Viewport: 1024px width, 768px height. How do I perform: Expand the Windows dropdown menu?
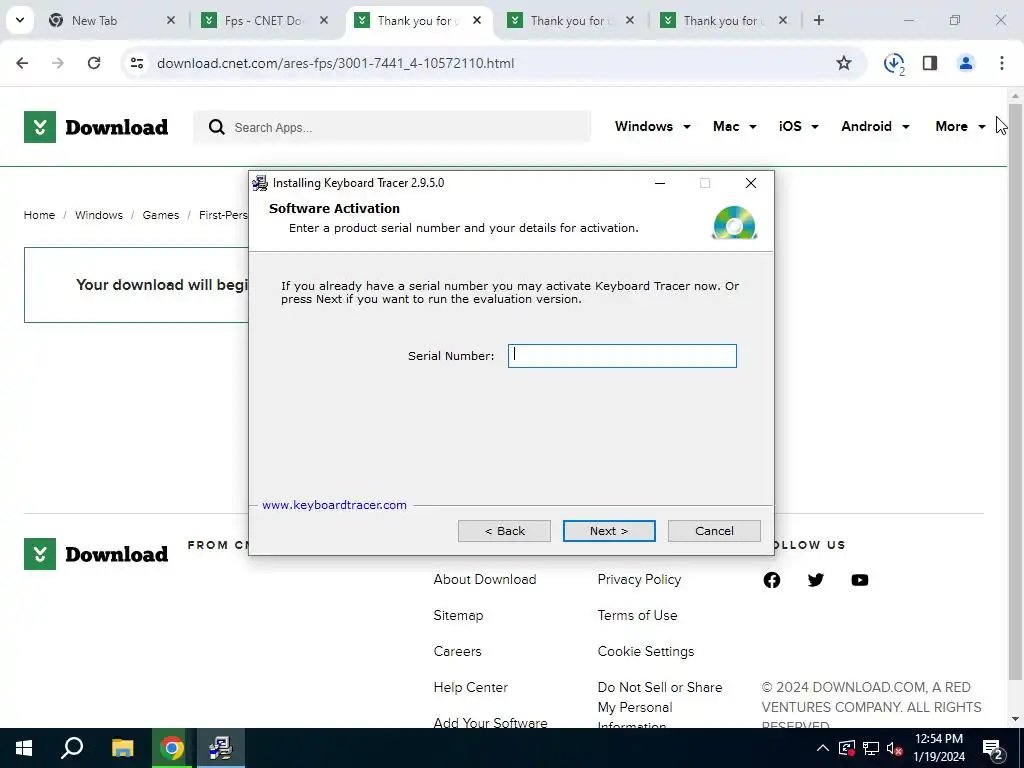(652, 127)
